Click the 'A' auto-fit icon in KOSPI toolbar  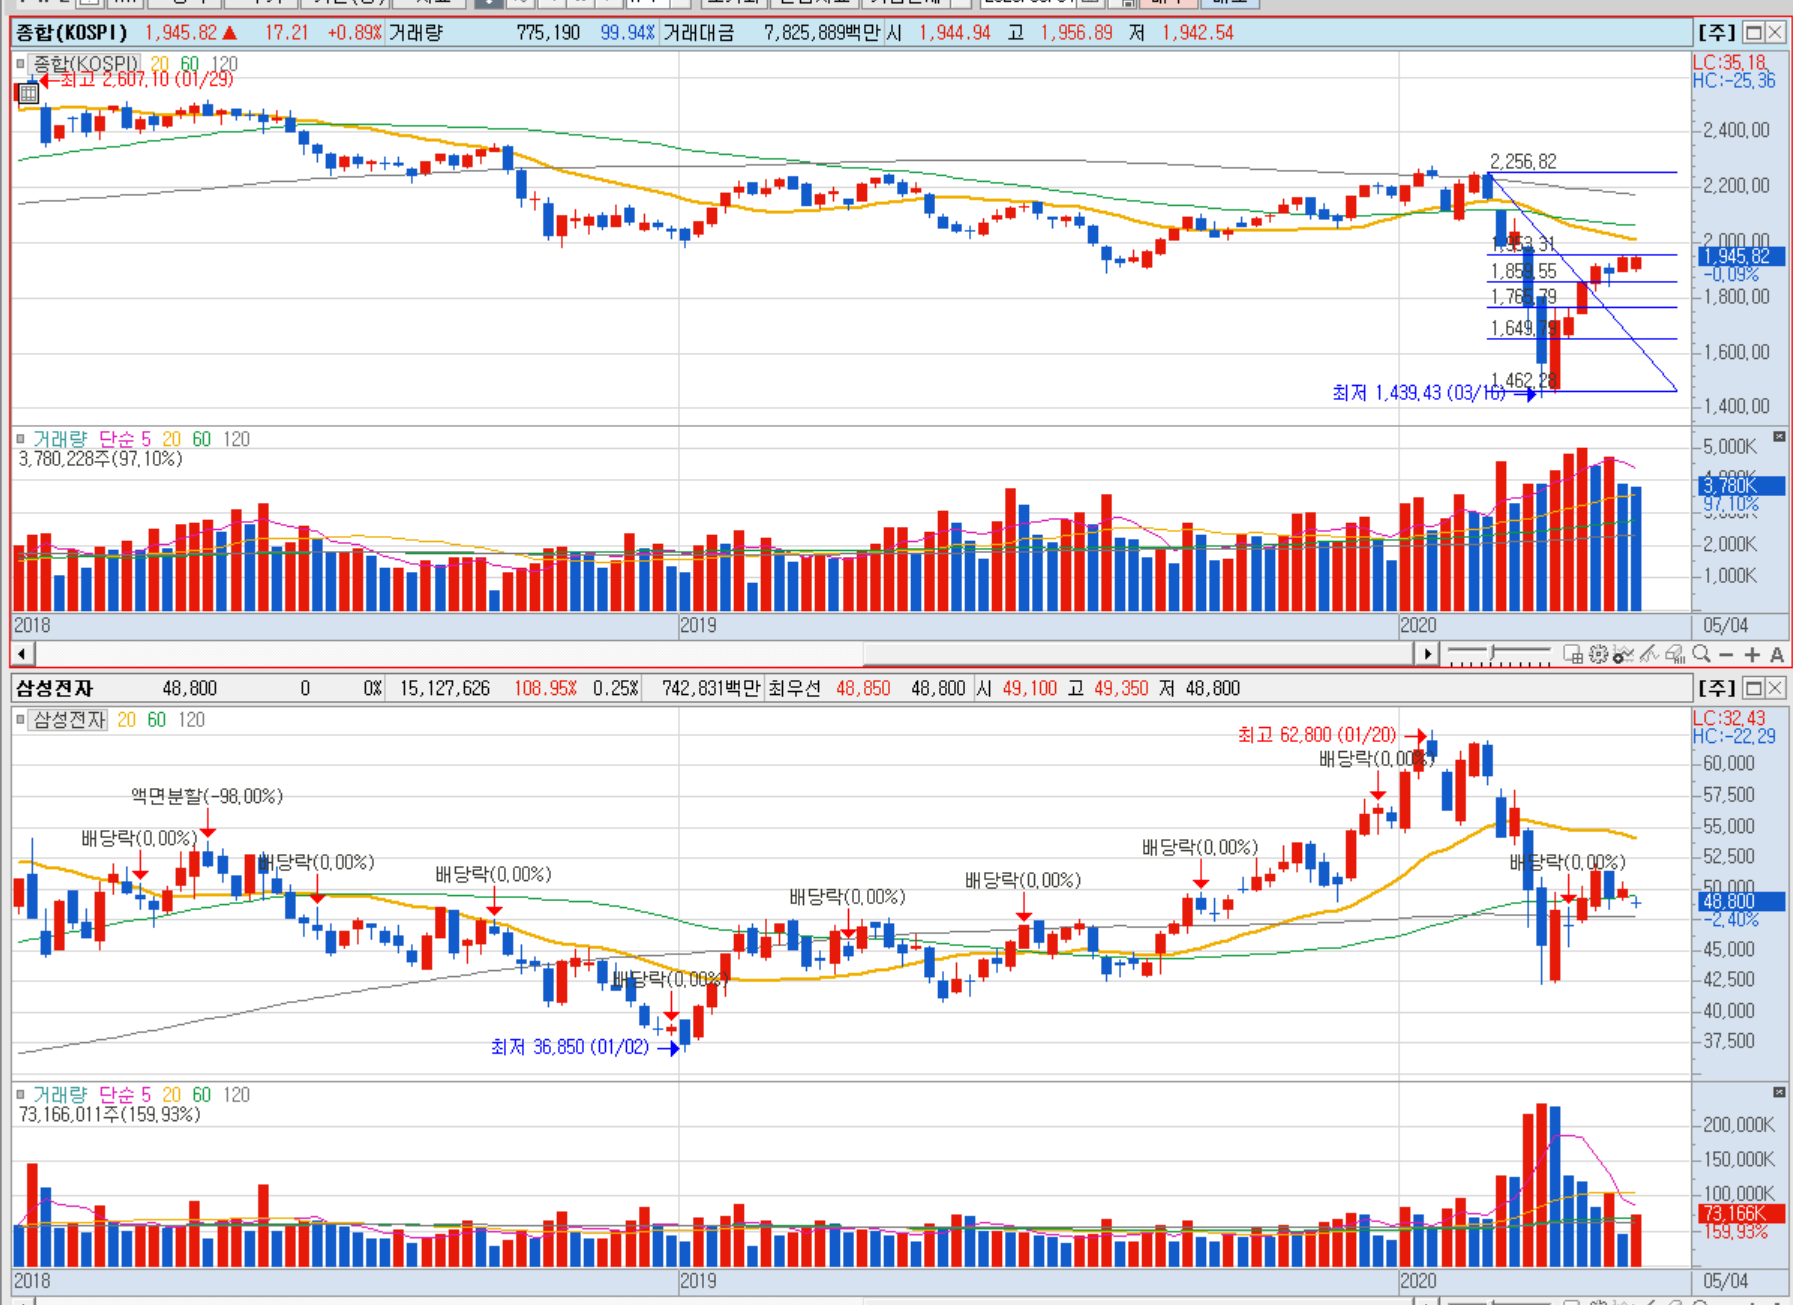pos(1777,655)
